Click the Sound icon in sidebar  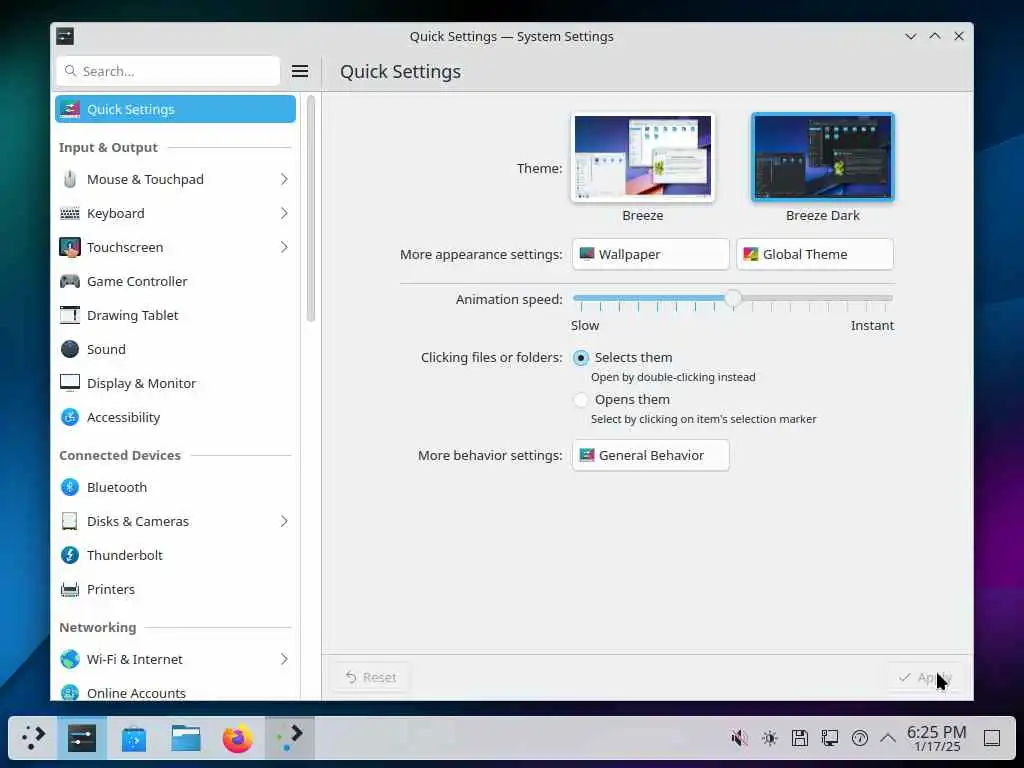(x=70, y=349)
